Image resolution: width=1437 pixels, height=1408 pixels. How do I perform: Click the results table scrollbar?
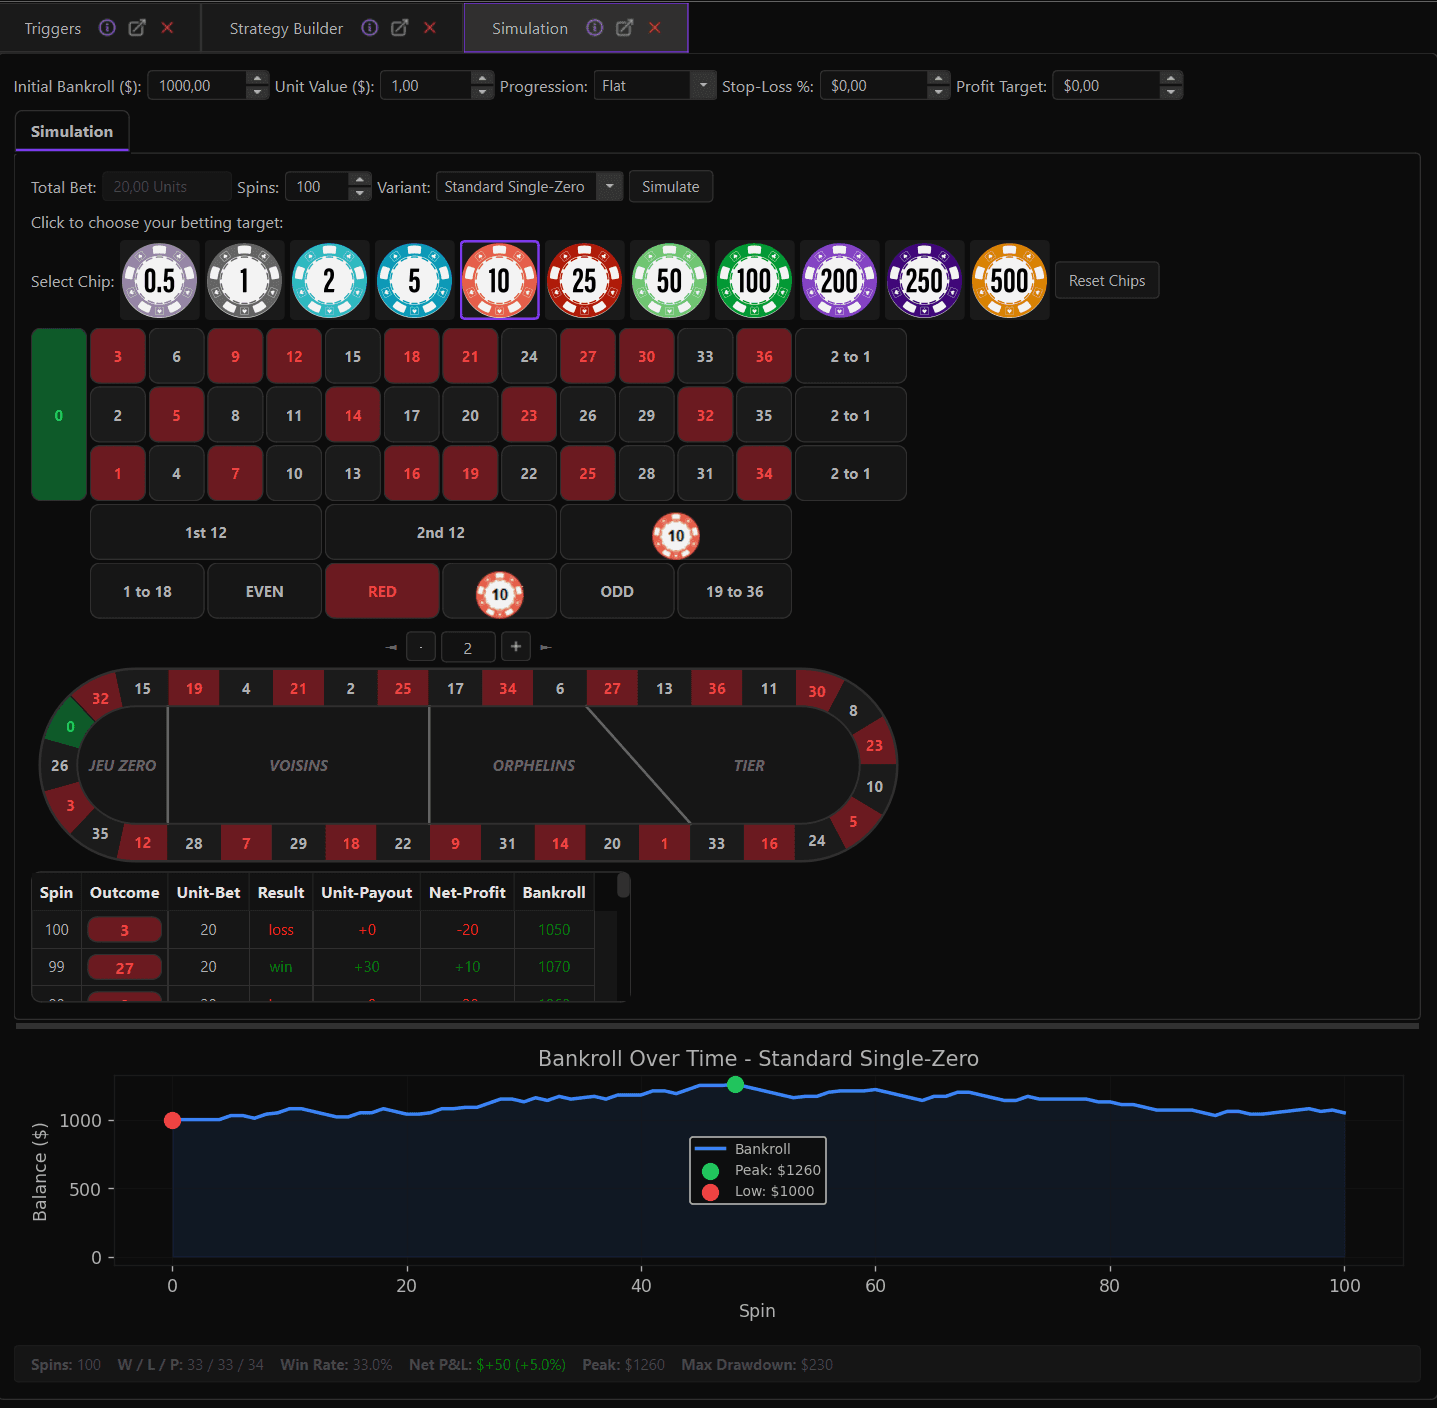[x=623, y=886]
